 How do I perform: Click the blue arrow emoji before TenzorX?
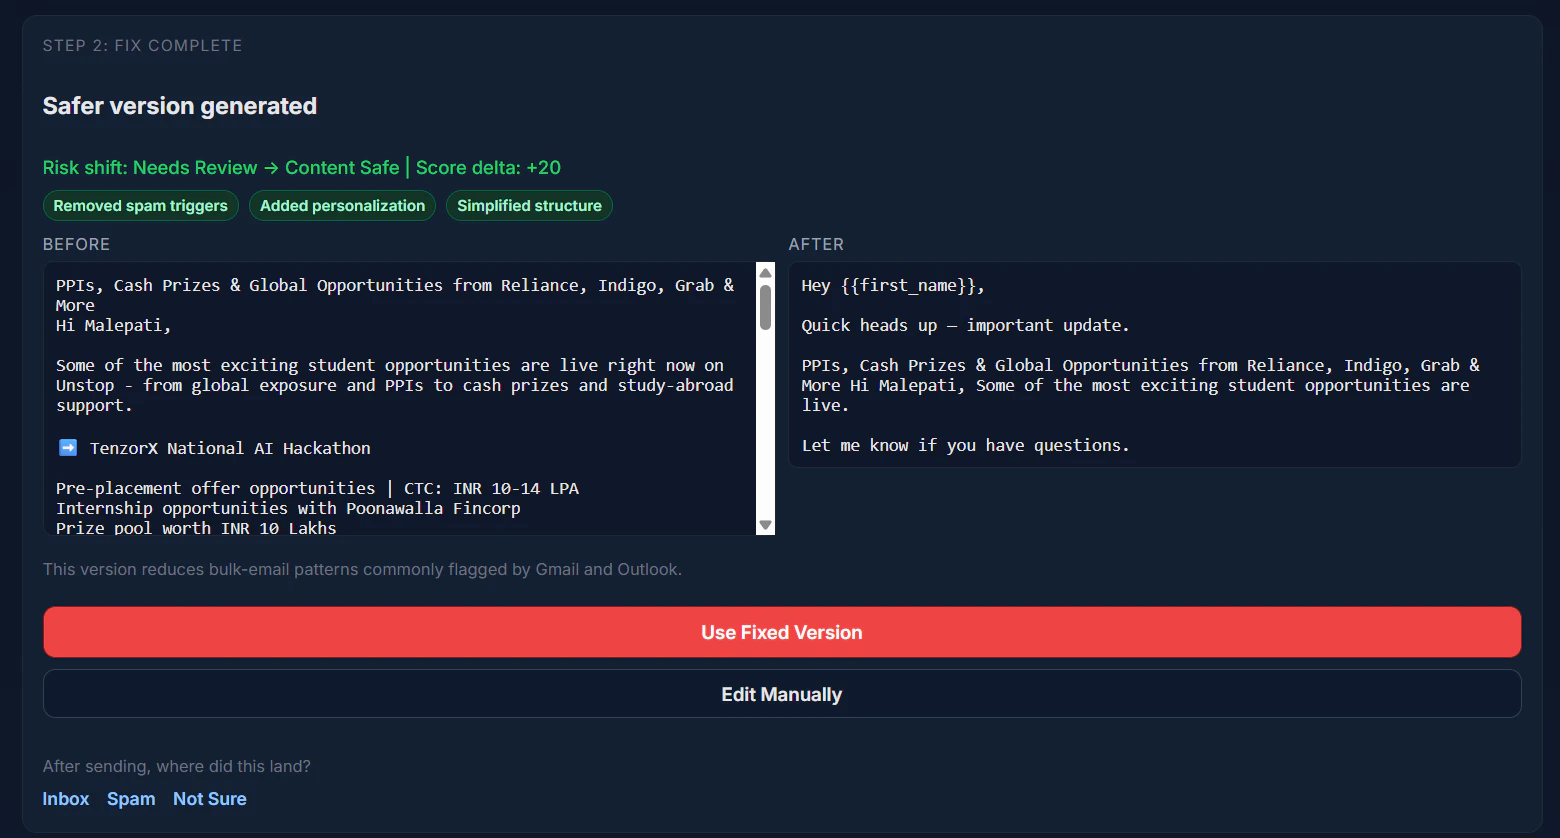(x=68, y=448)
